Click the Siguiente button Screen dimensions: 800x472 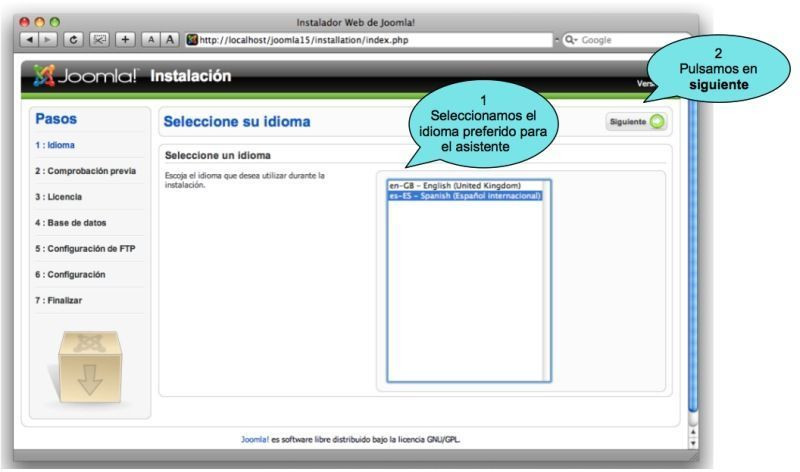click(637, 121)
